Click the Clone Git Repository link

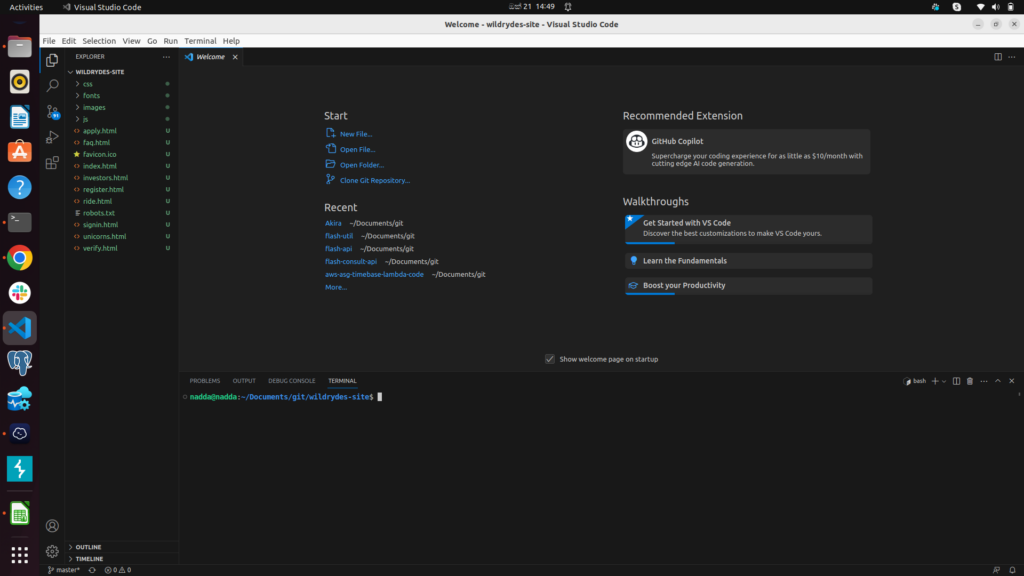tap(374, 180)
